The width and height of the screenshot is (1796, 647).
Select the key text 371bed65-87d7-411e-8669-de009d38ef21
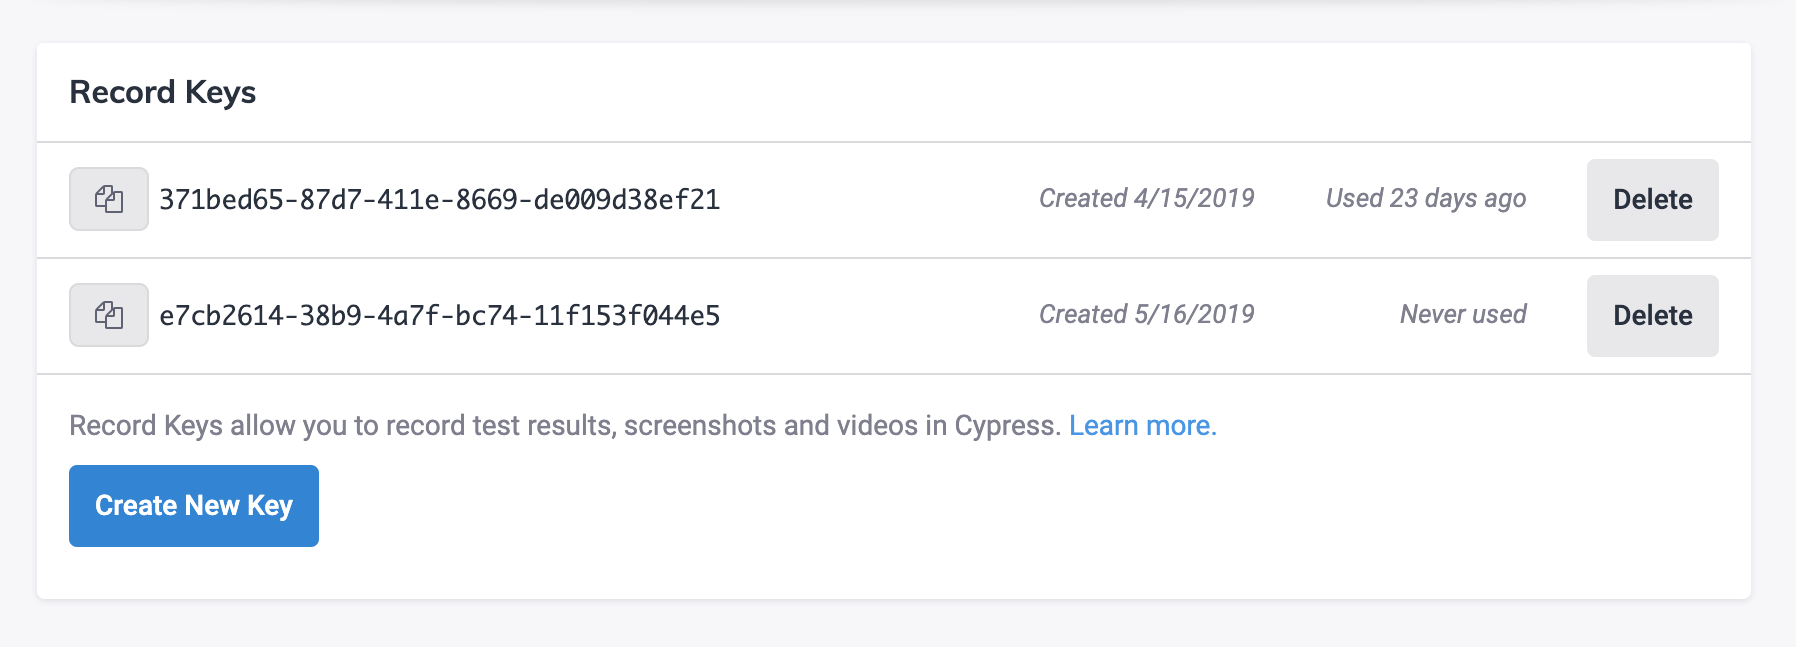point(439,200)
